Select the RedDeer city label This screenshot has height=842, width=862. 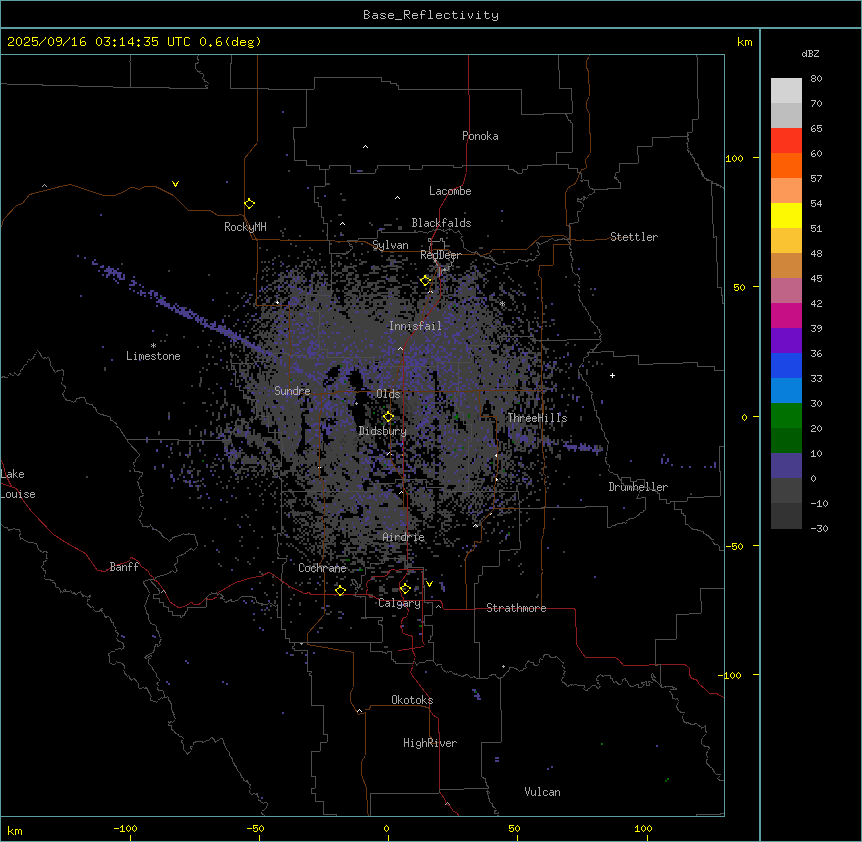(440, 255)
